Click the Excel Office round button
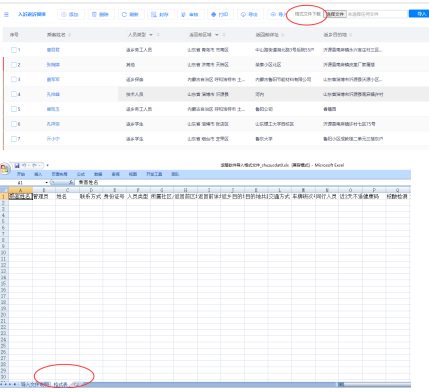The image size is (429, 392). 5,168
